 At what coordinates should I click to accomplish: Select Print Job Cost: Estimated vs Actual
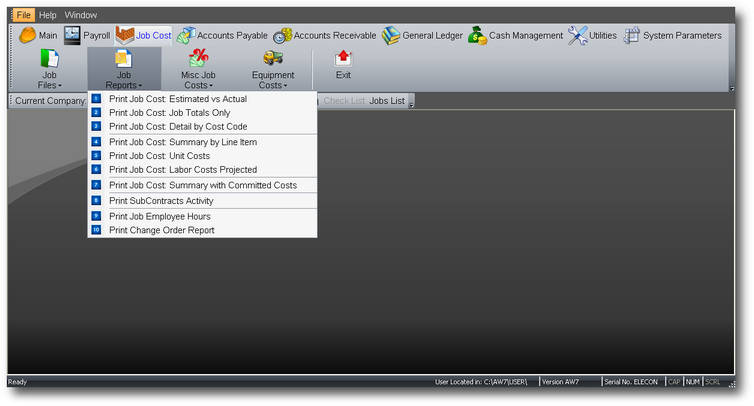(202, 99)
